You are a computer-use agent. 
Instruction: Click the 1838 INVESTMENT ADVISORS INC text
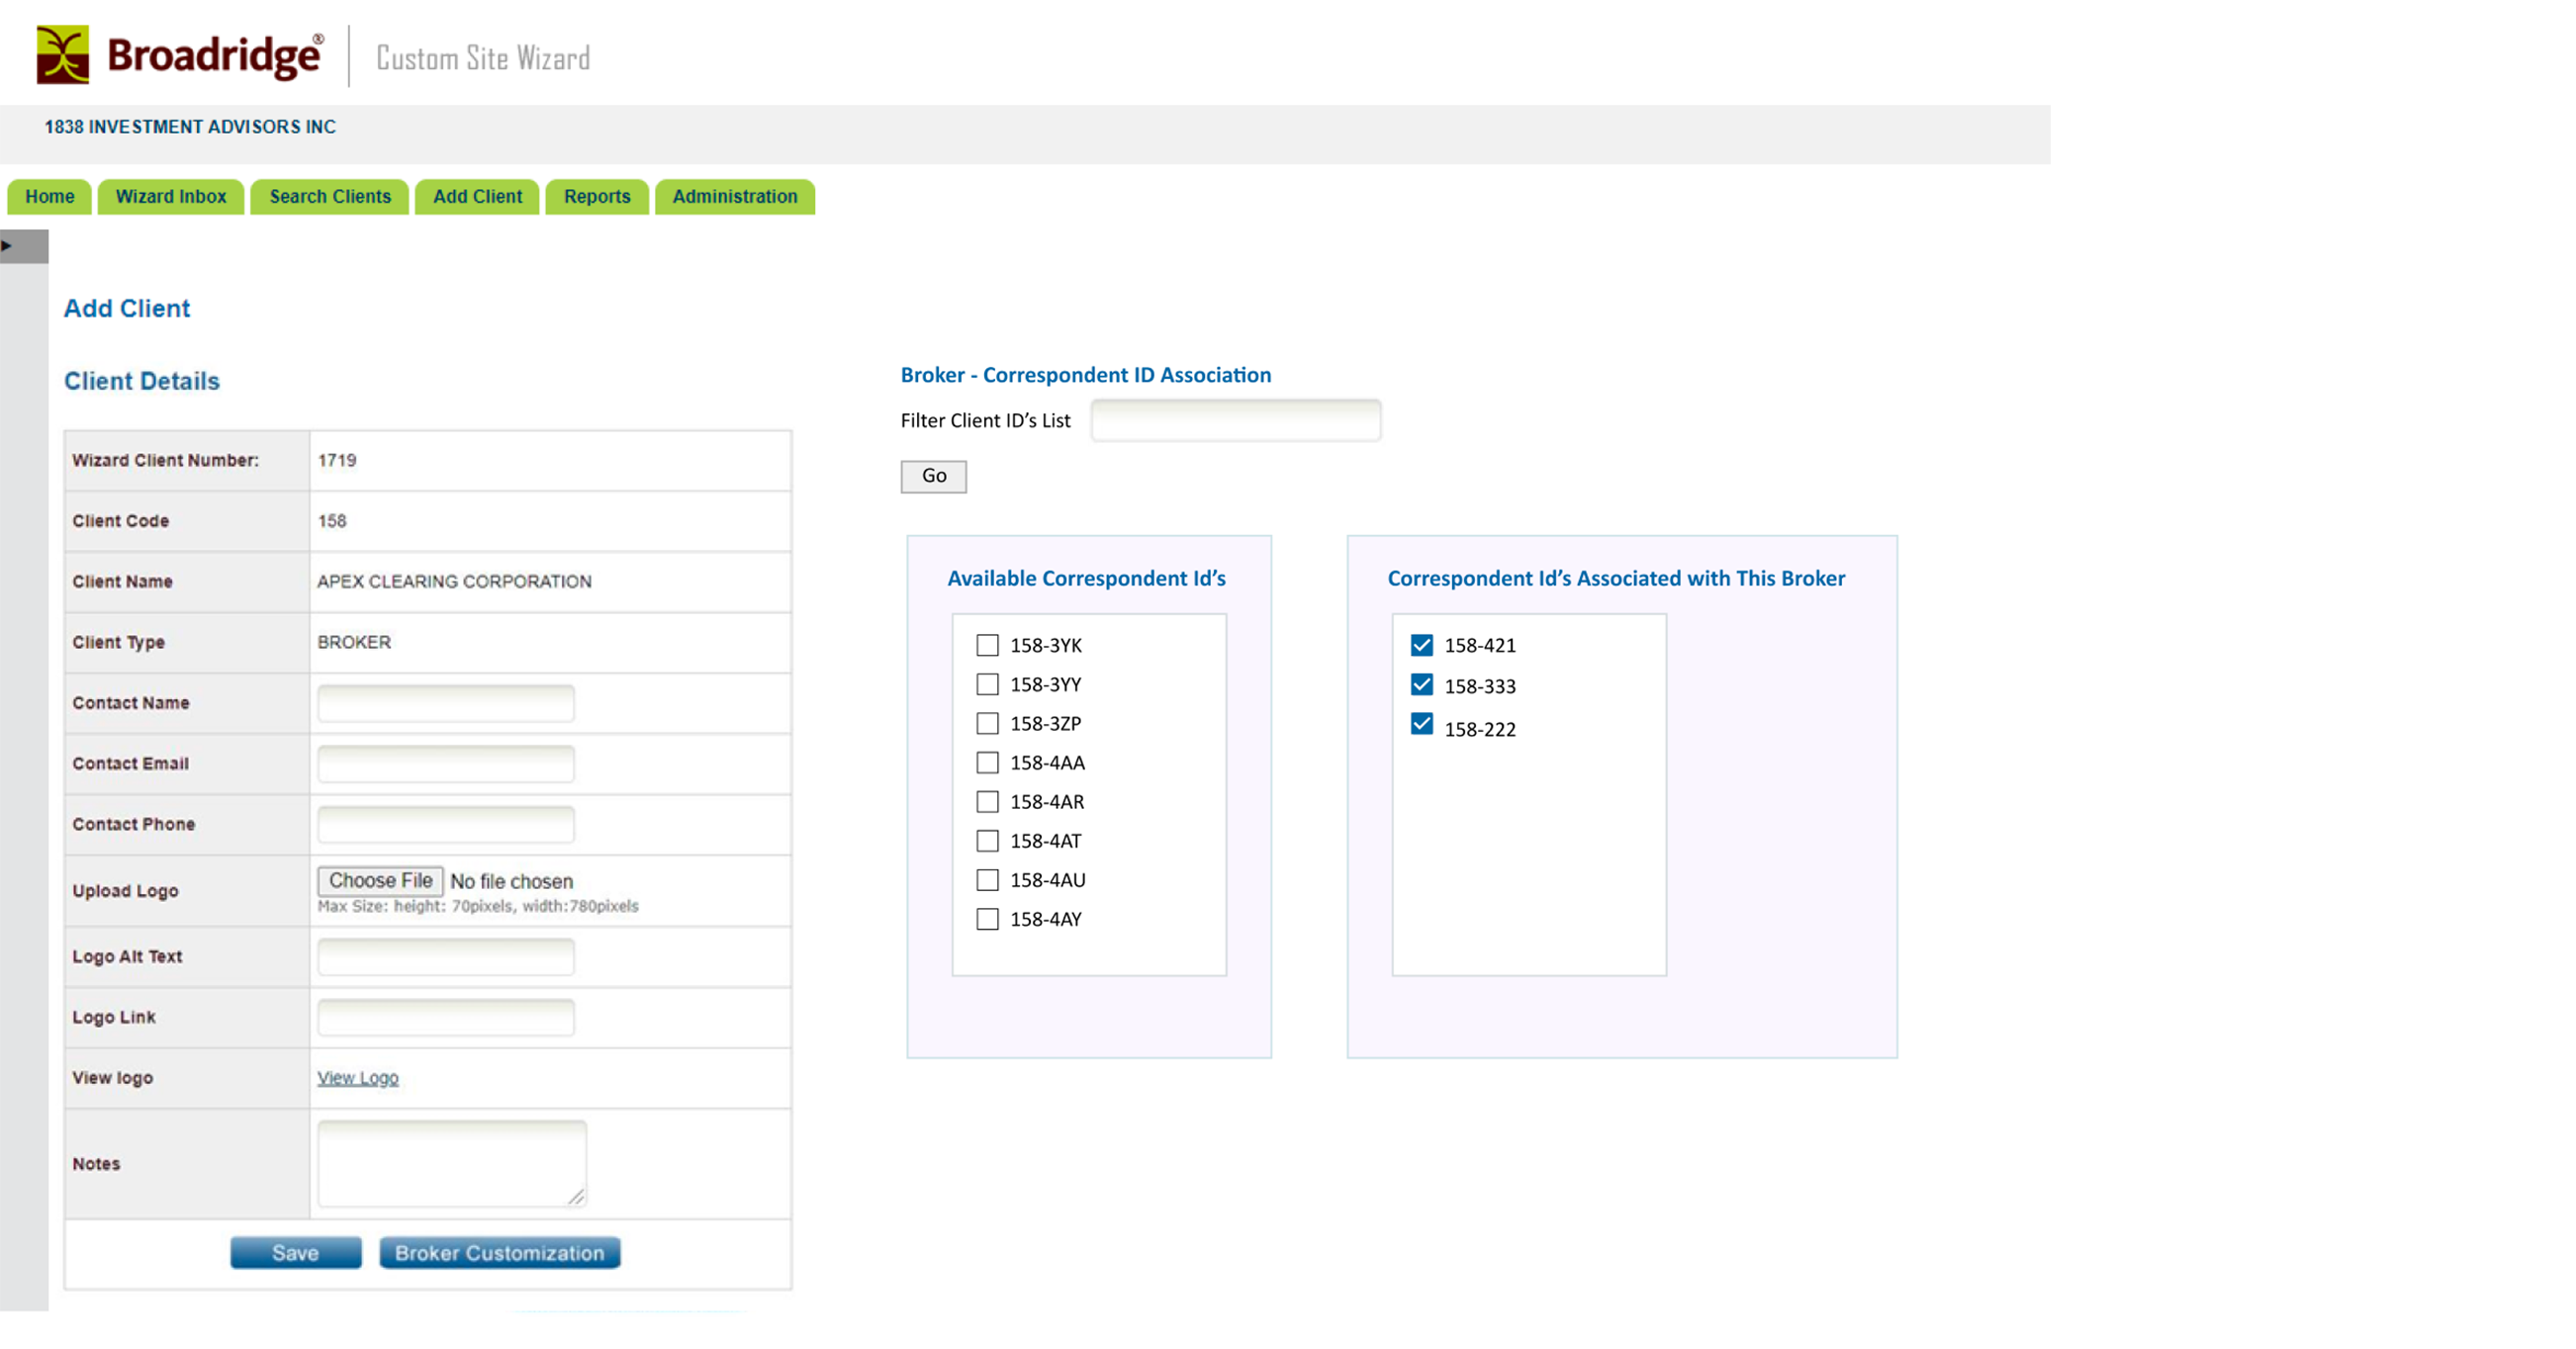[190, 127]
